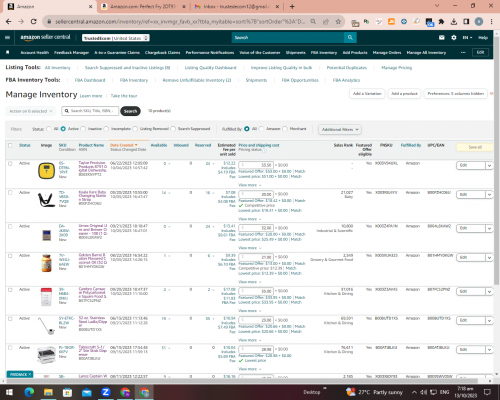Screen dimensions: 500x400
Task: Click the Amazon Seller Central logo
Action: (45, 37)
